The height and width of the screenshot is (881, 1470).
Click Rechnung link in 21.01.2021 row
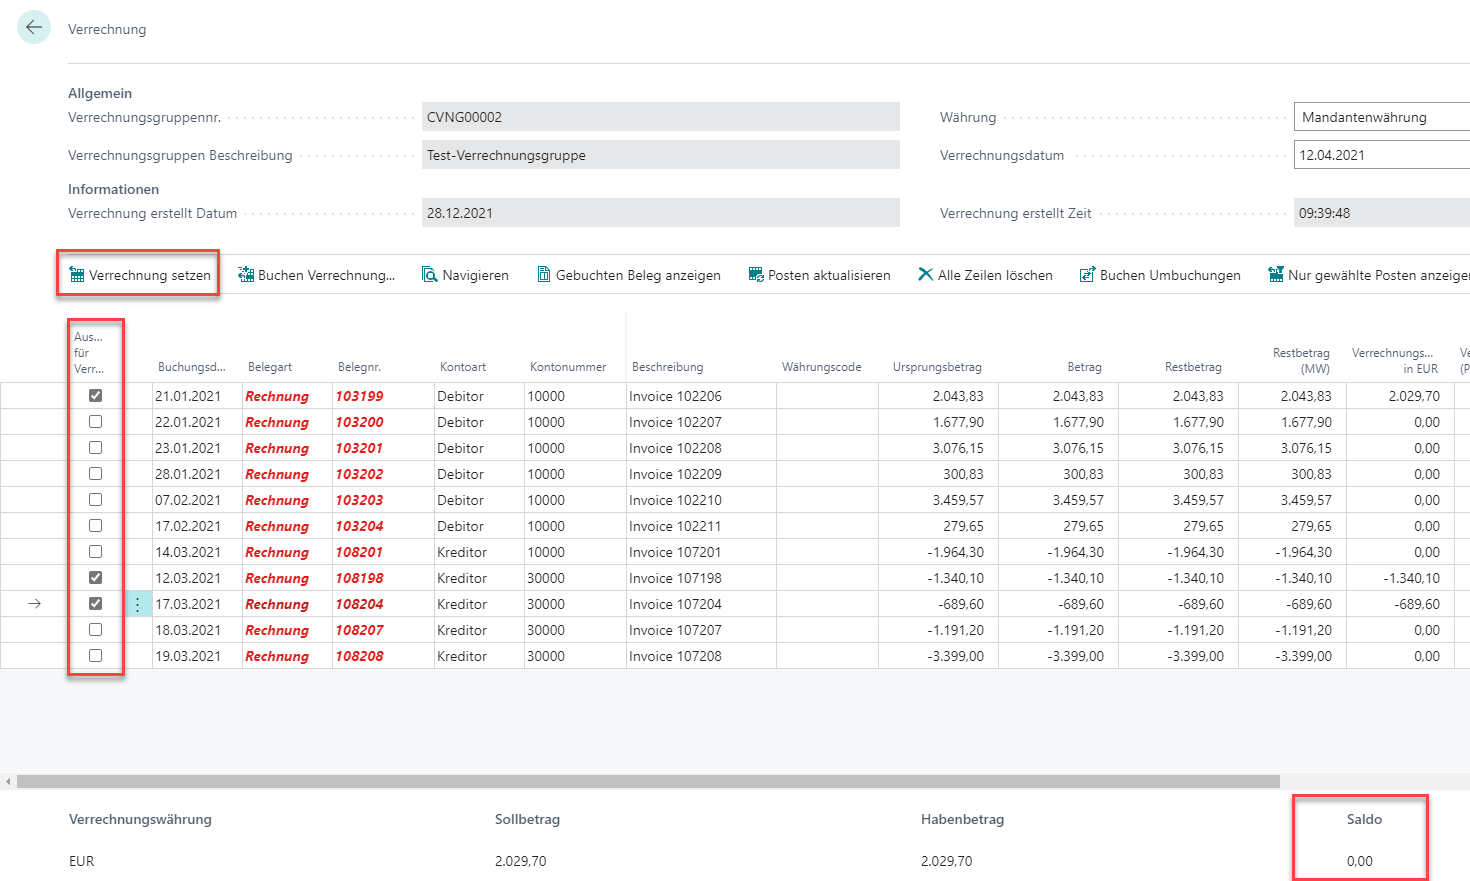point(277,396)
